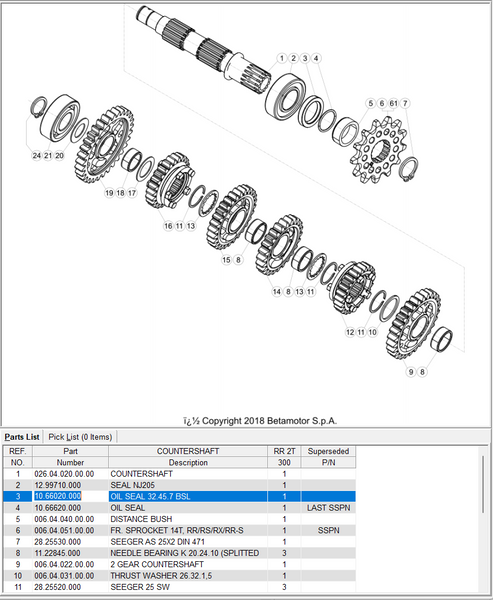Select part number 006.04.051.00.00
This screenshot has height=600, width=493.
coord(64,530)
